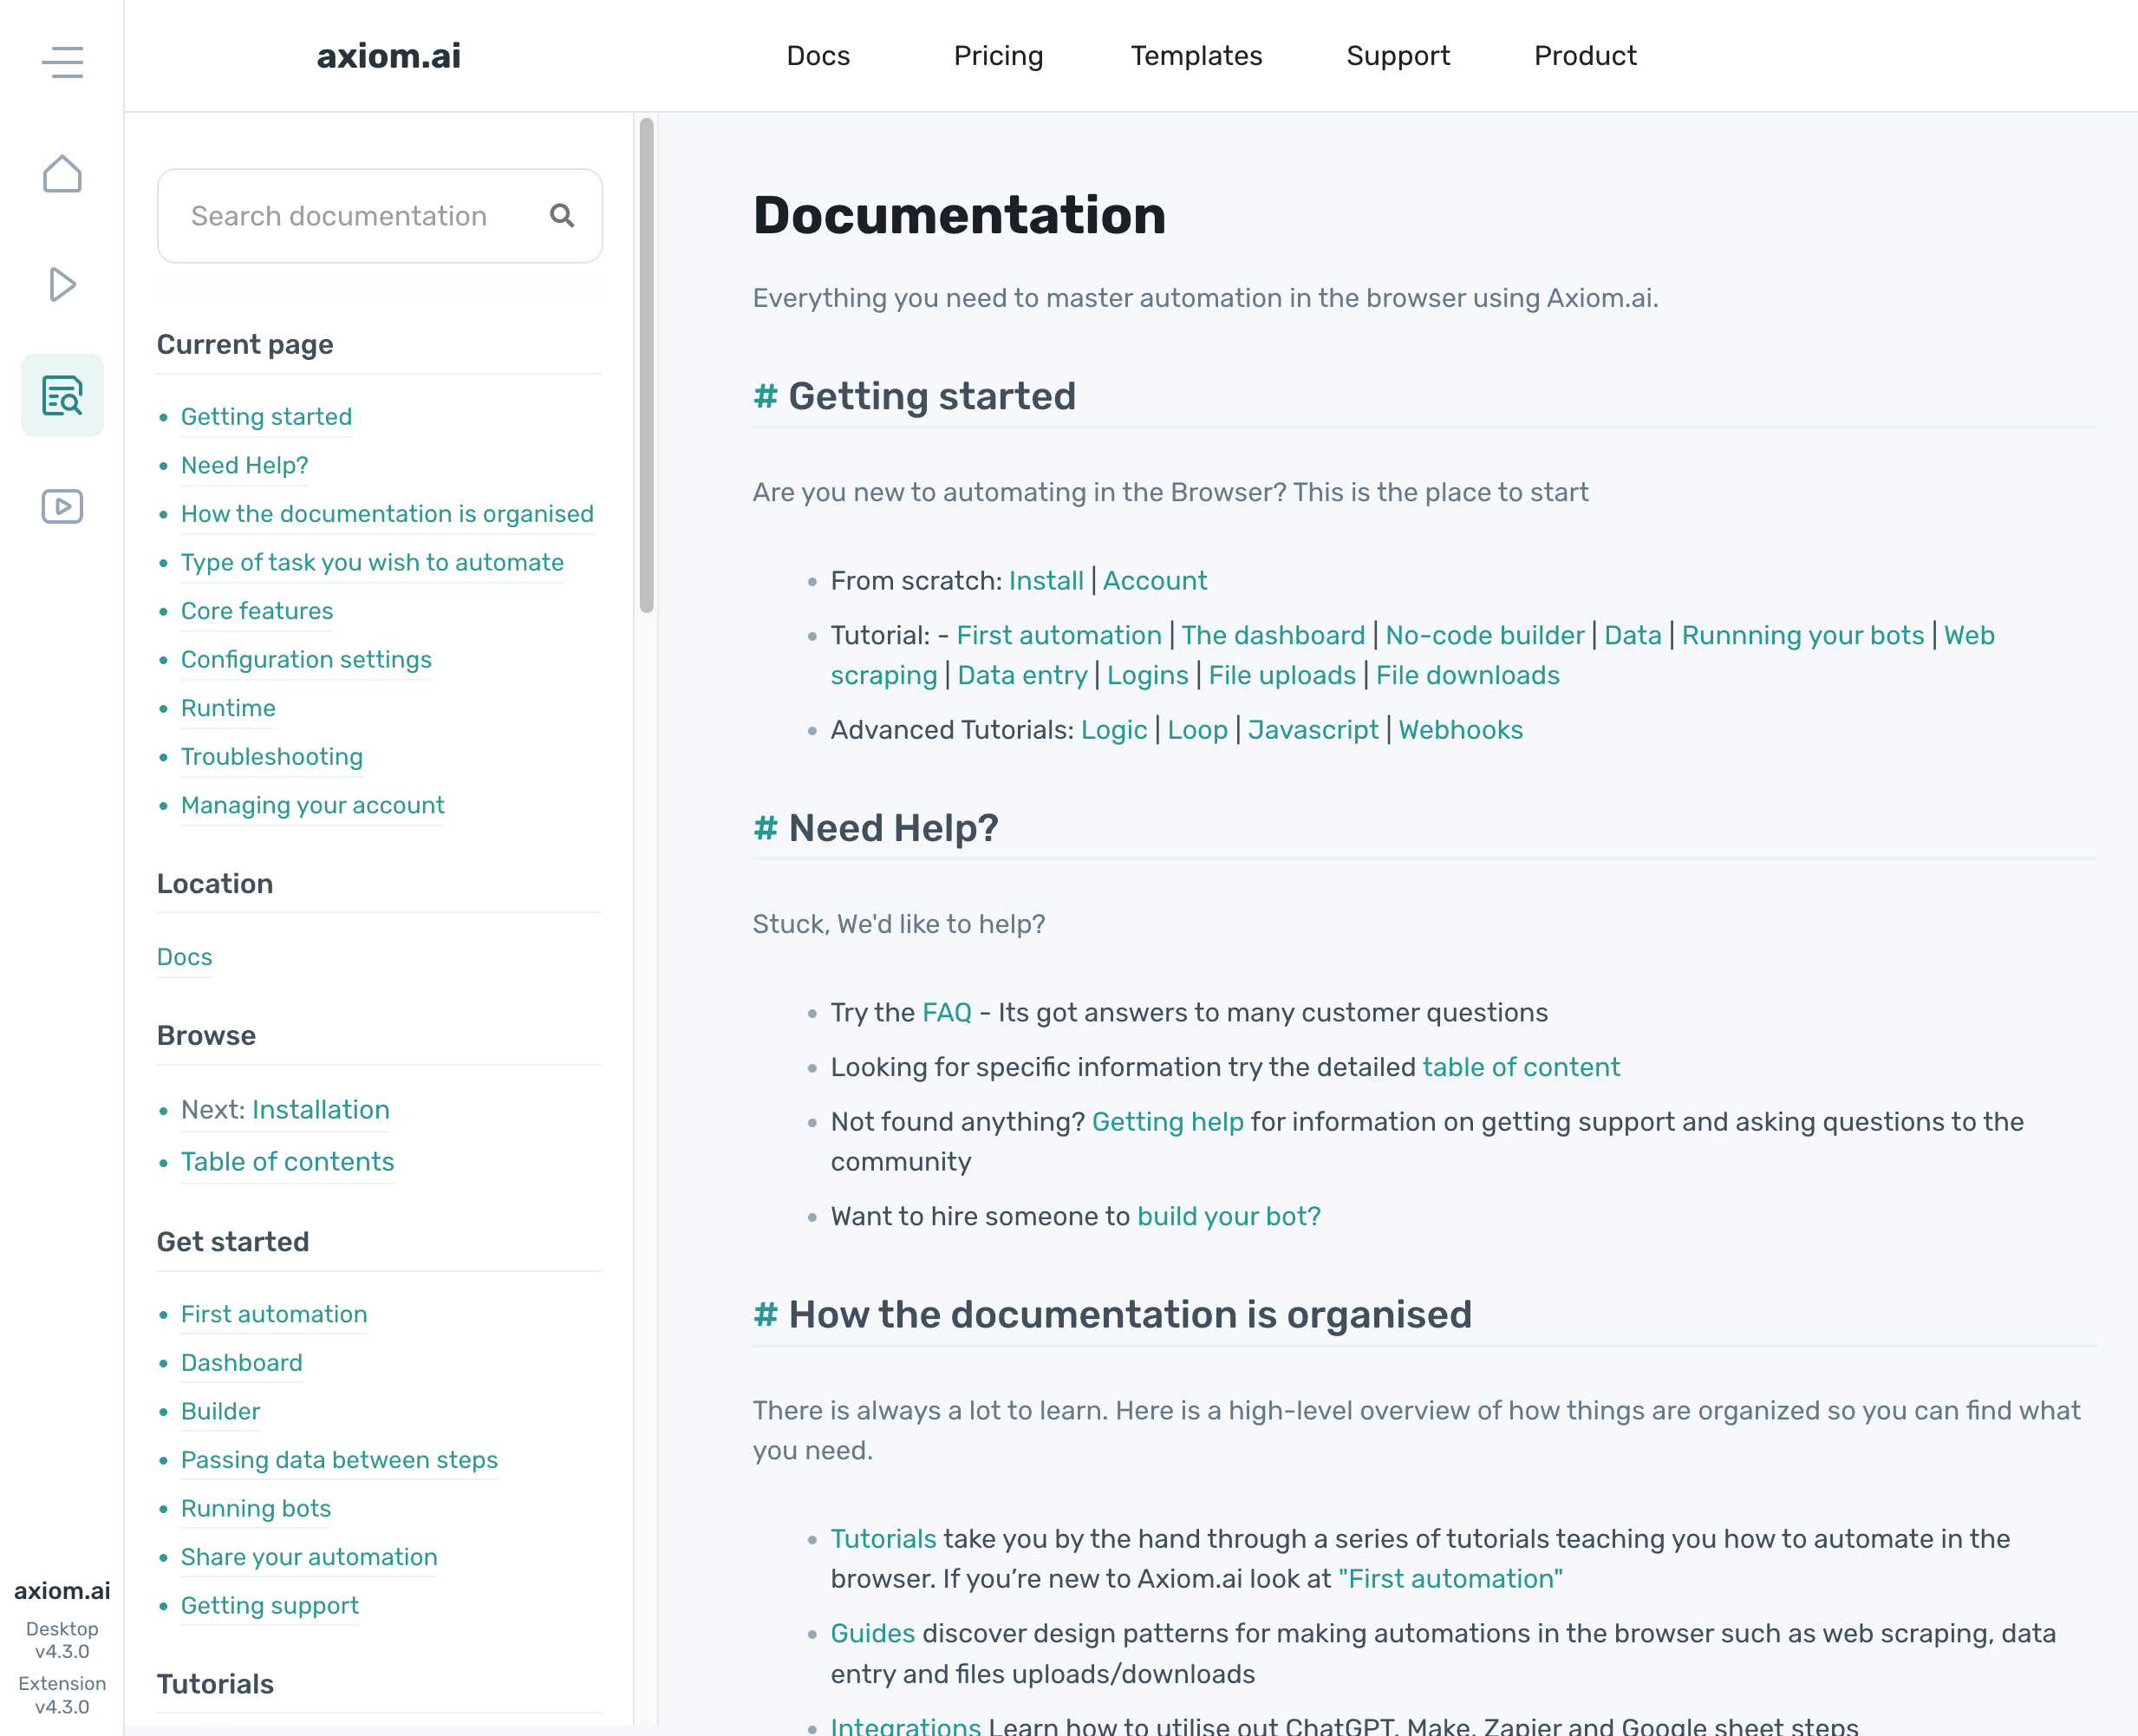This screenshot has height=1736, width=2138.
Task: Click the Getting help link
Action: tap(1168, 1122)
